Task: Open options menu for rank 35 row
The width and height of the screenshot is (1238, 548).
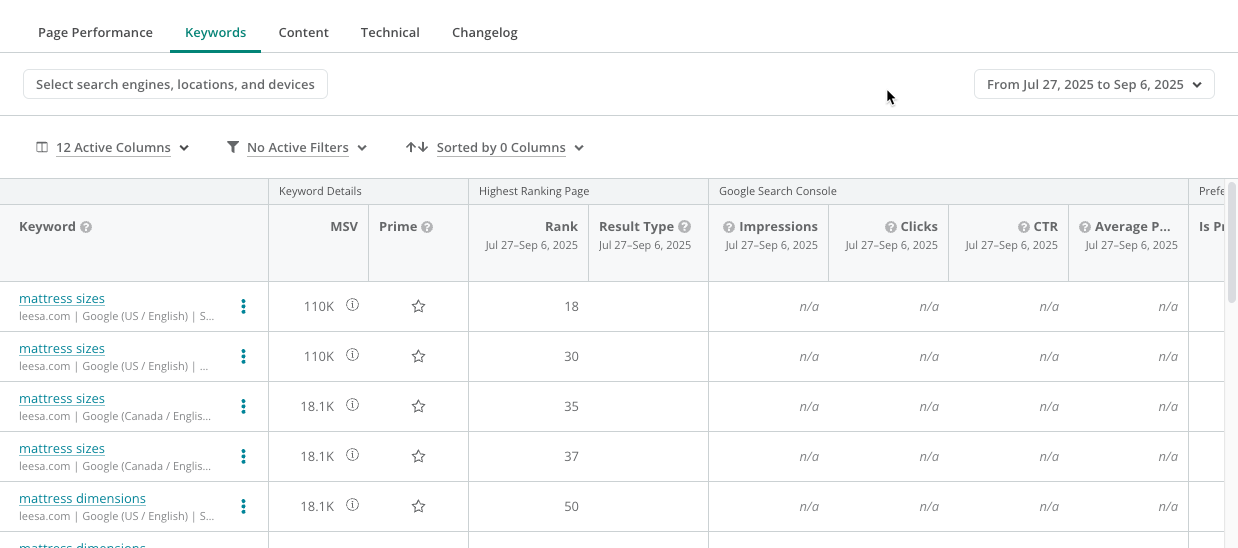Action: [243, 407]
